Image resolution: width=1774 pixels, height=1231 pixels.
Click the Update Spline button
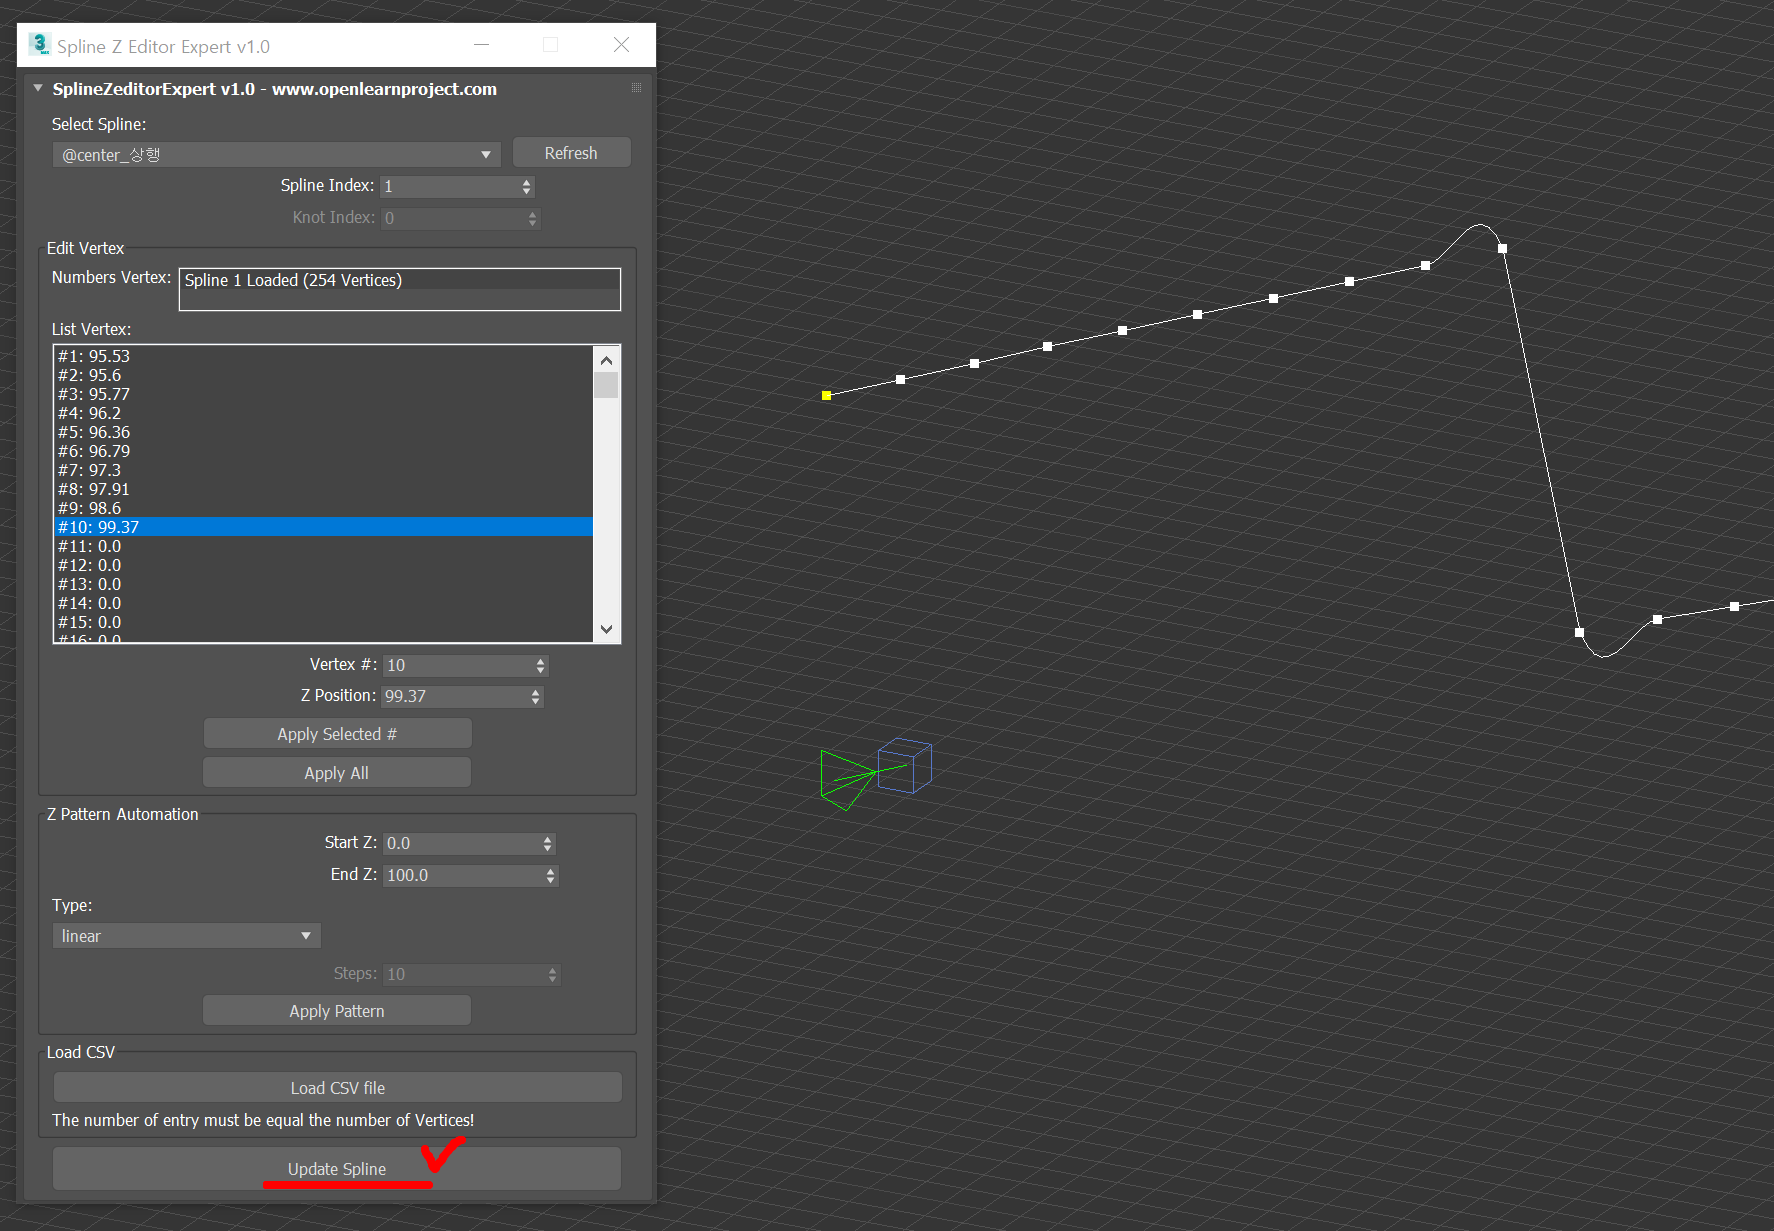(337, 1169)
